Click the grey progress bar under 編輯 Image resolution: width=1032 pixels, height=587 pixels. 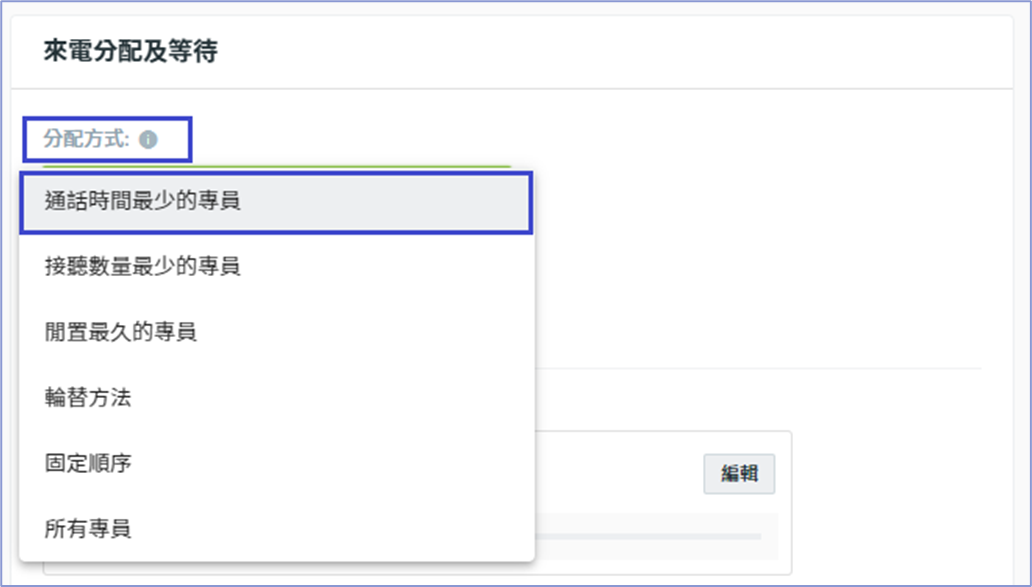tap(648, 537)
